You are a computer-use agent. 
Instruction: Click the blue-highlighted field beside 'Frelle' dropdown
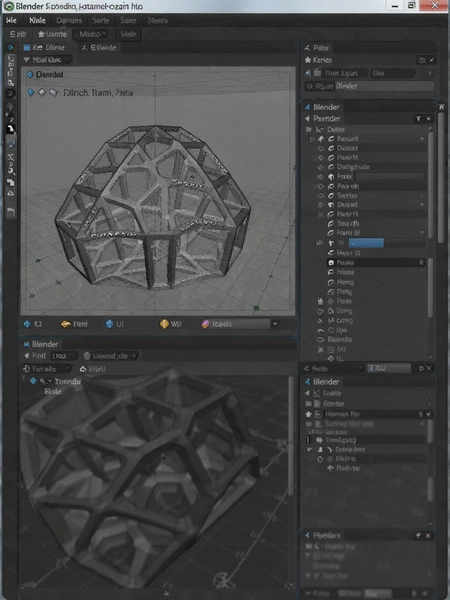click(389, 368)
